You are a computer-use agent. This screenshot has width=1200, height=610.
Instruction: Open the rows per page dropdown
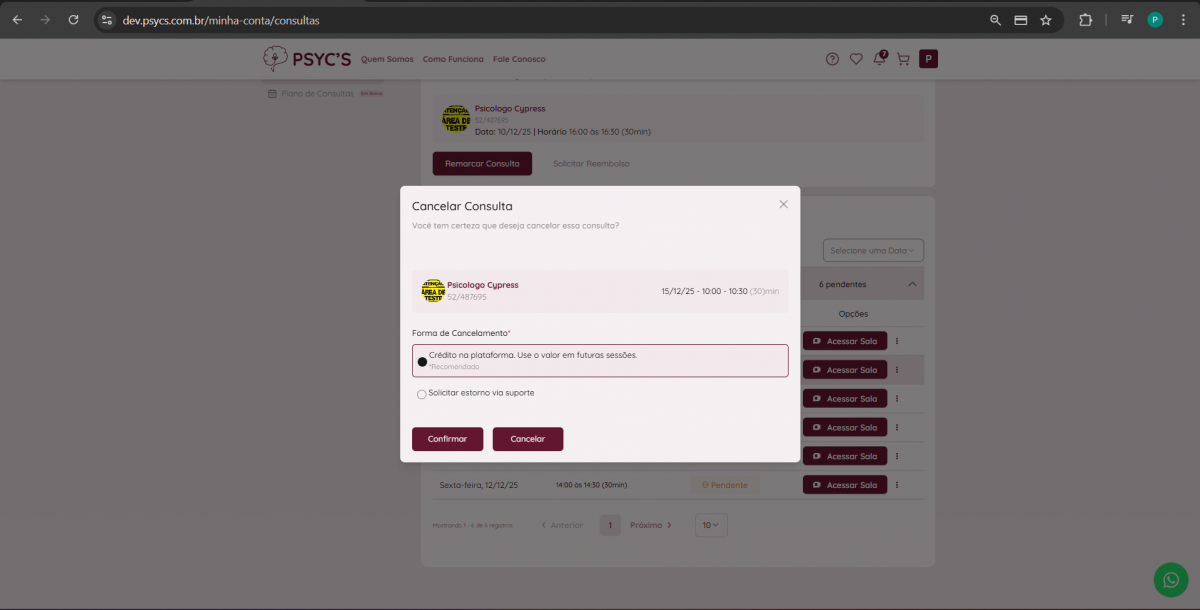(711, 525)
